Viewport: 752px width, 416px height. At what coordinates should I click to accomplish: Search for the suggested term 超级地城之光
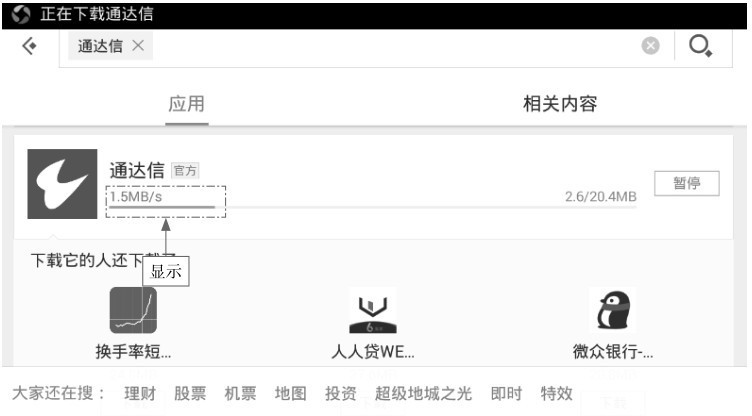(423, 393)
